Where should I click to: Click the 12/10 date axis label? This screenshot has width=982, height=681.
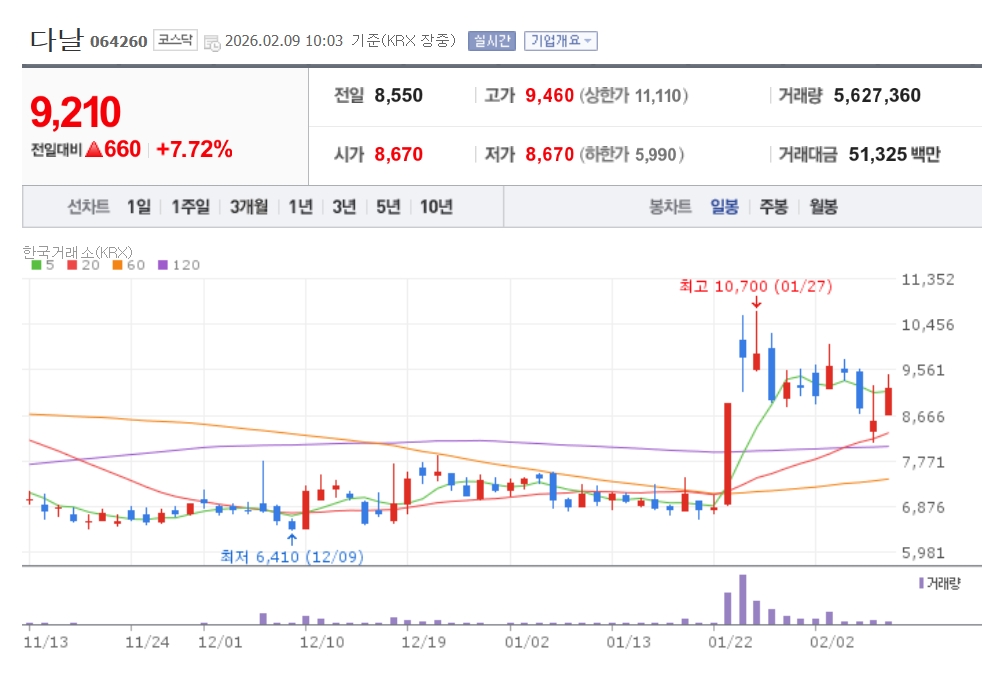tap(322, 642)
